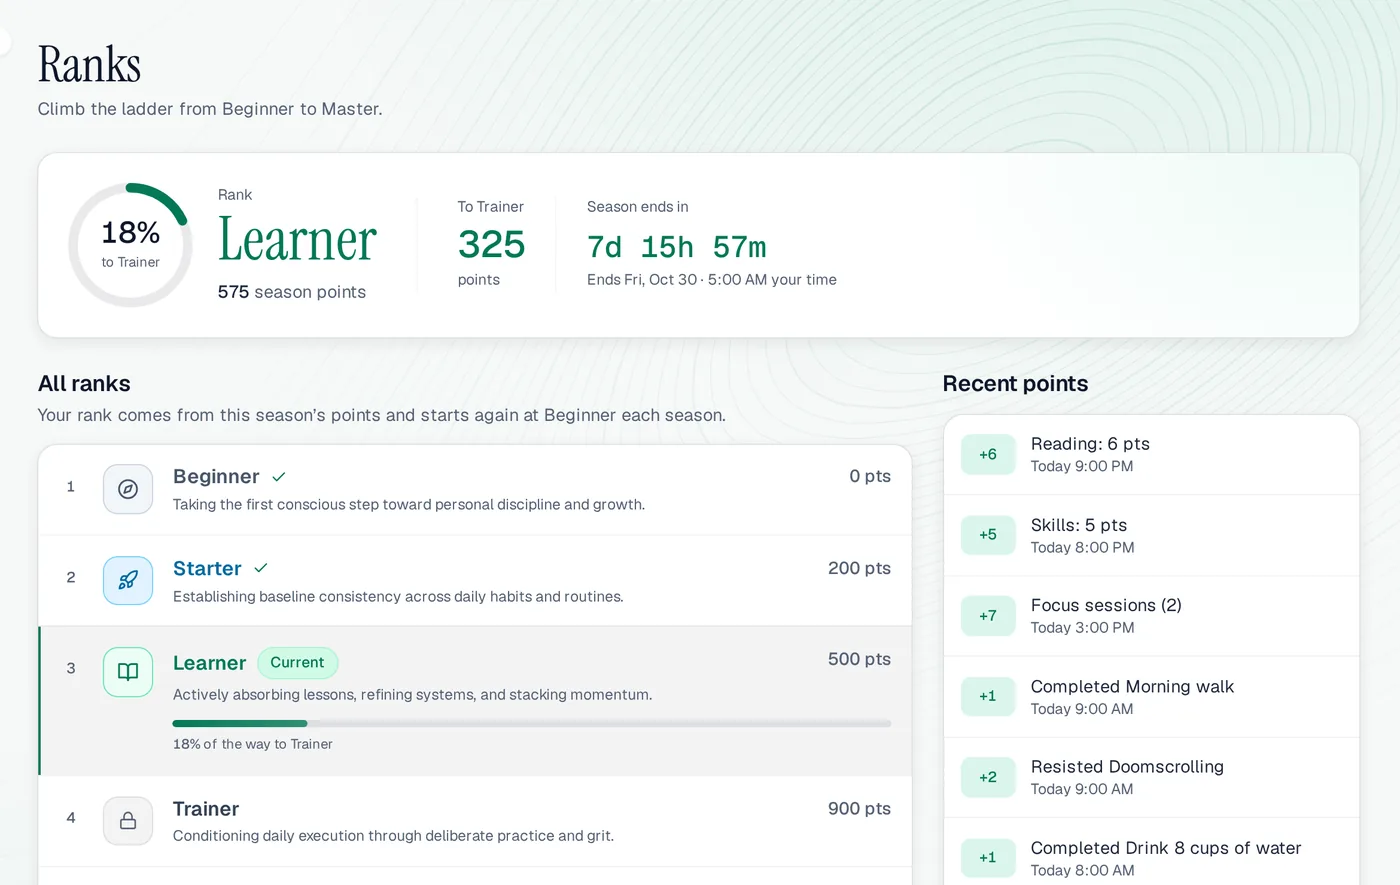
Task: Click the +5 badge for Skills
Action: coord(988,535)
